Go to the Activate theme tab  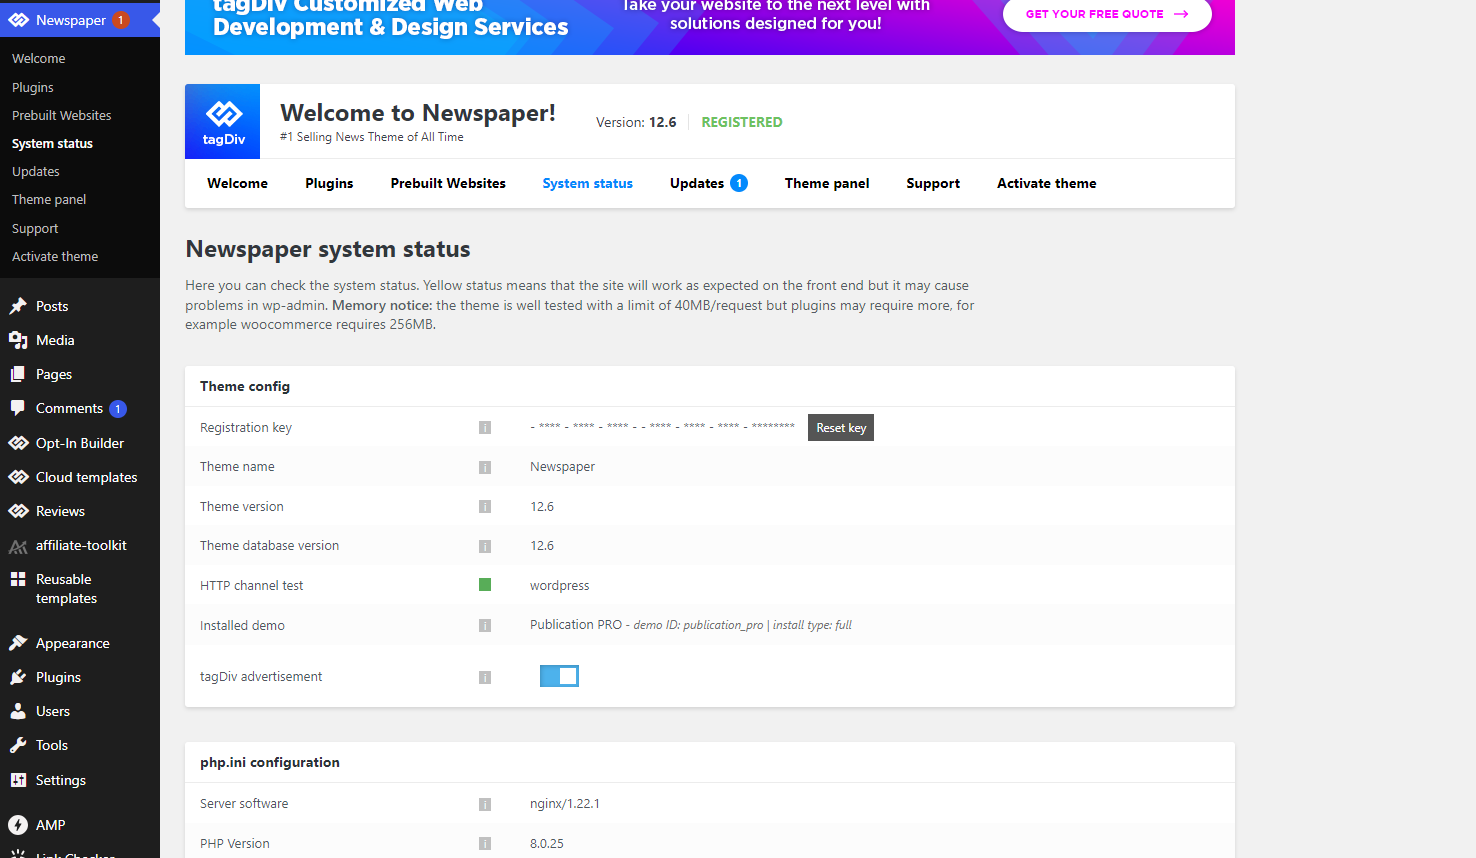pyautogui.click(x=1047, y=183)
